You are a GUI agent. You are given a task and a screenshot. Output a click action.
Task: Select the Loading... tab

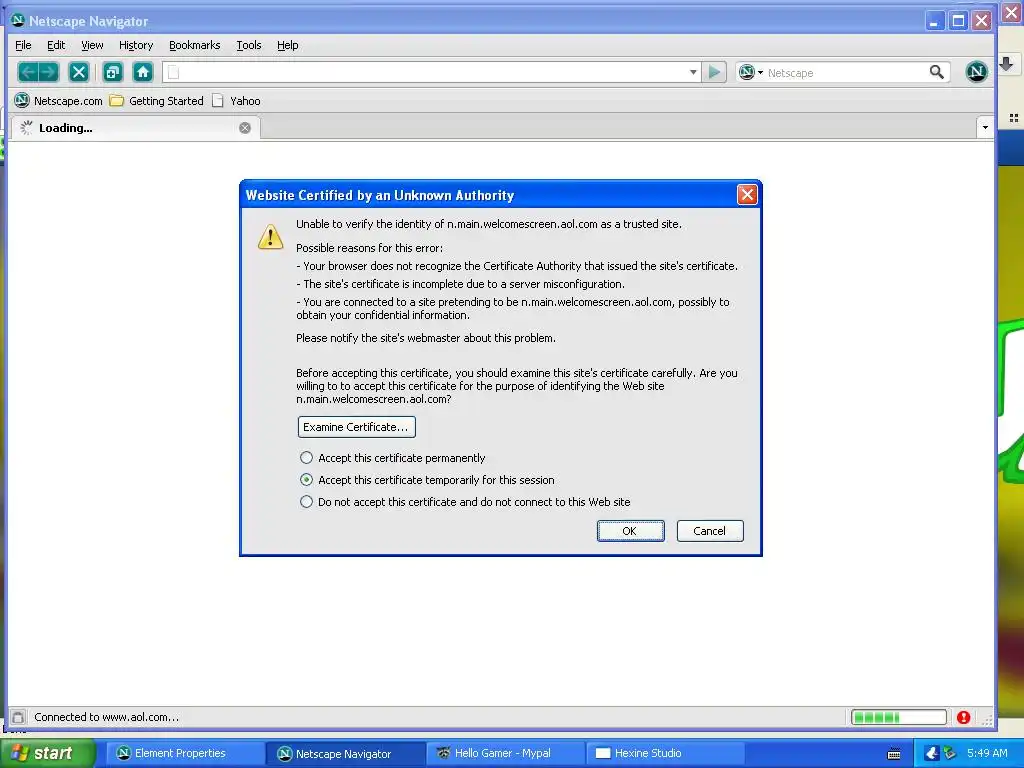(x=136, y=128)
